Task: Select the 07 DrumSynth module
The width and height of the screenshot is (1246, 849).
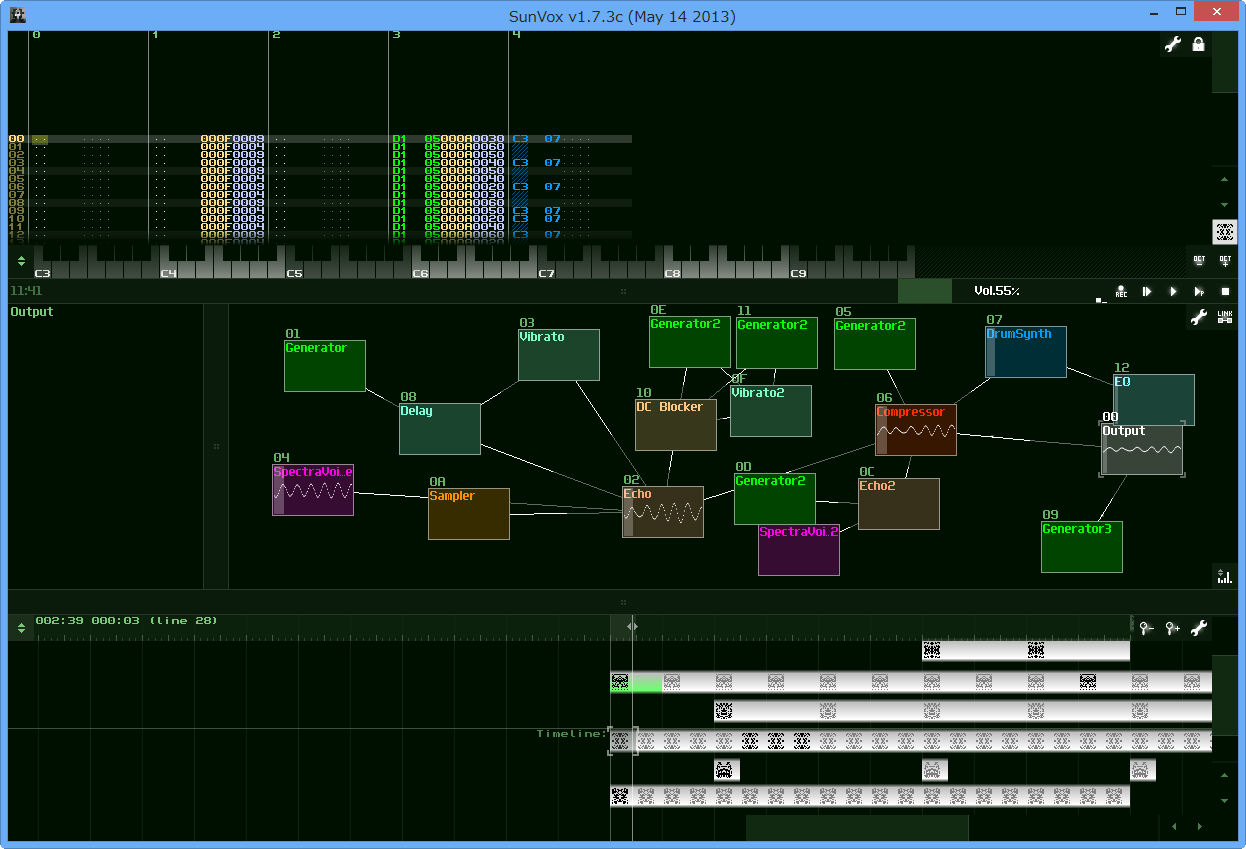Action: click(x=1026, y=352)
